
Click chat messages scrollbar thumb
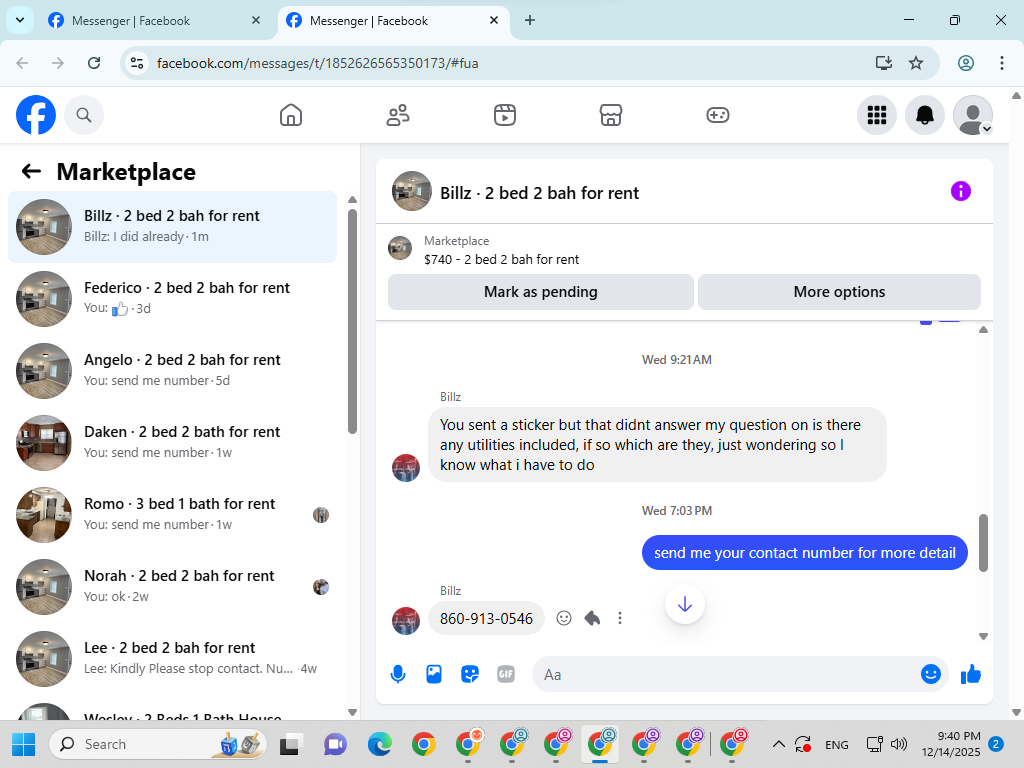(x=984, y=543)
